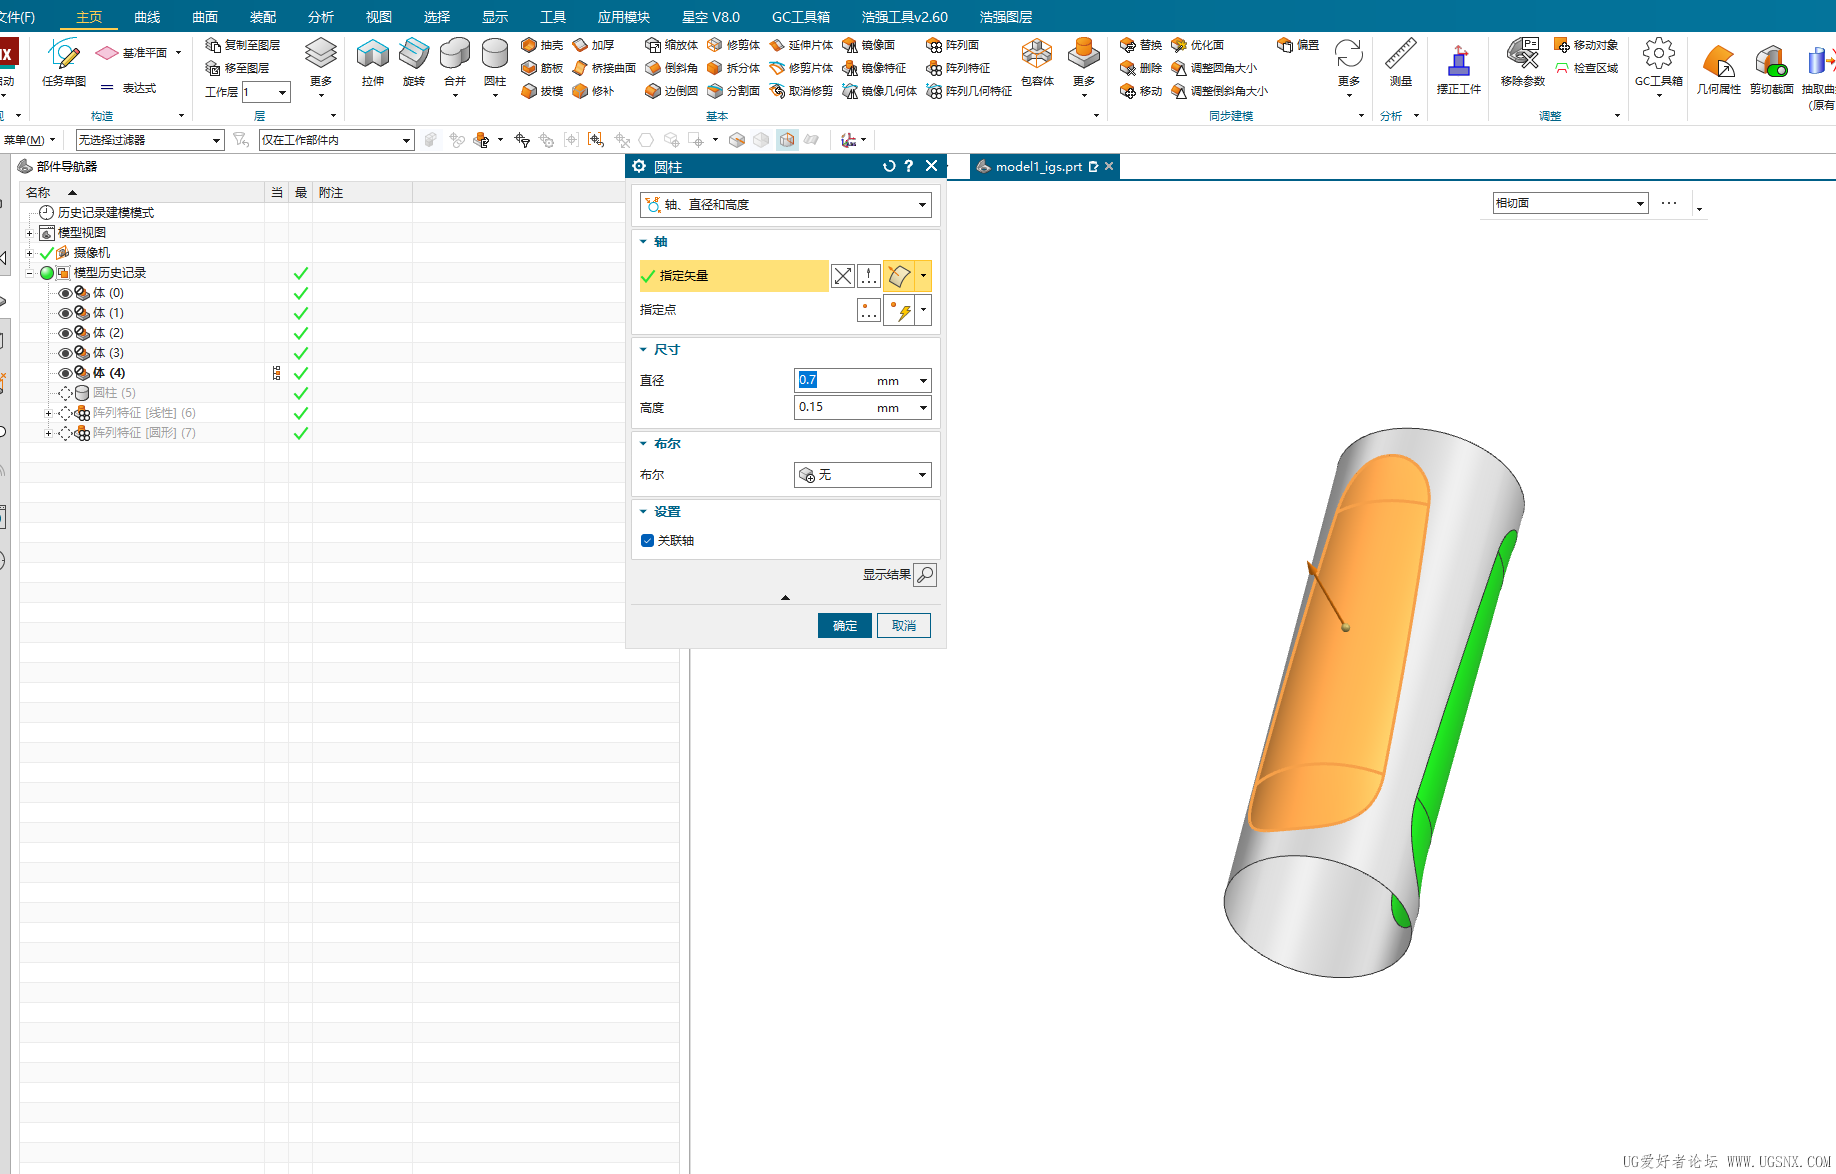Reset the 圆柱 dialog with reset icon

point(888,167)
